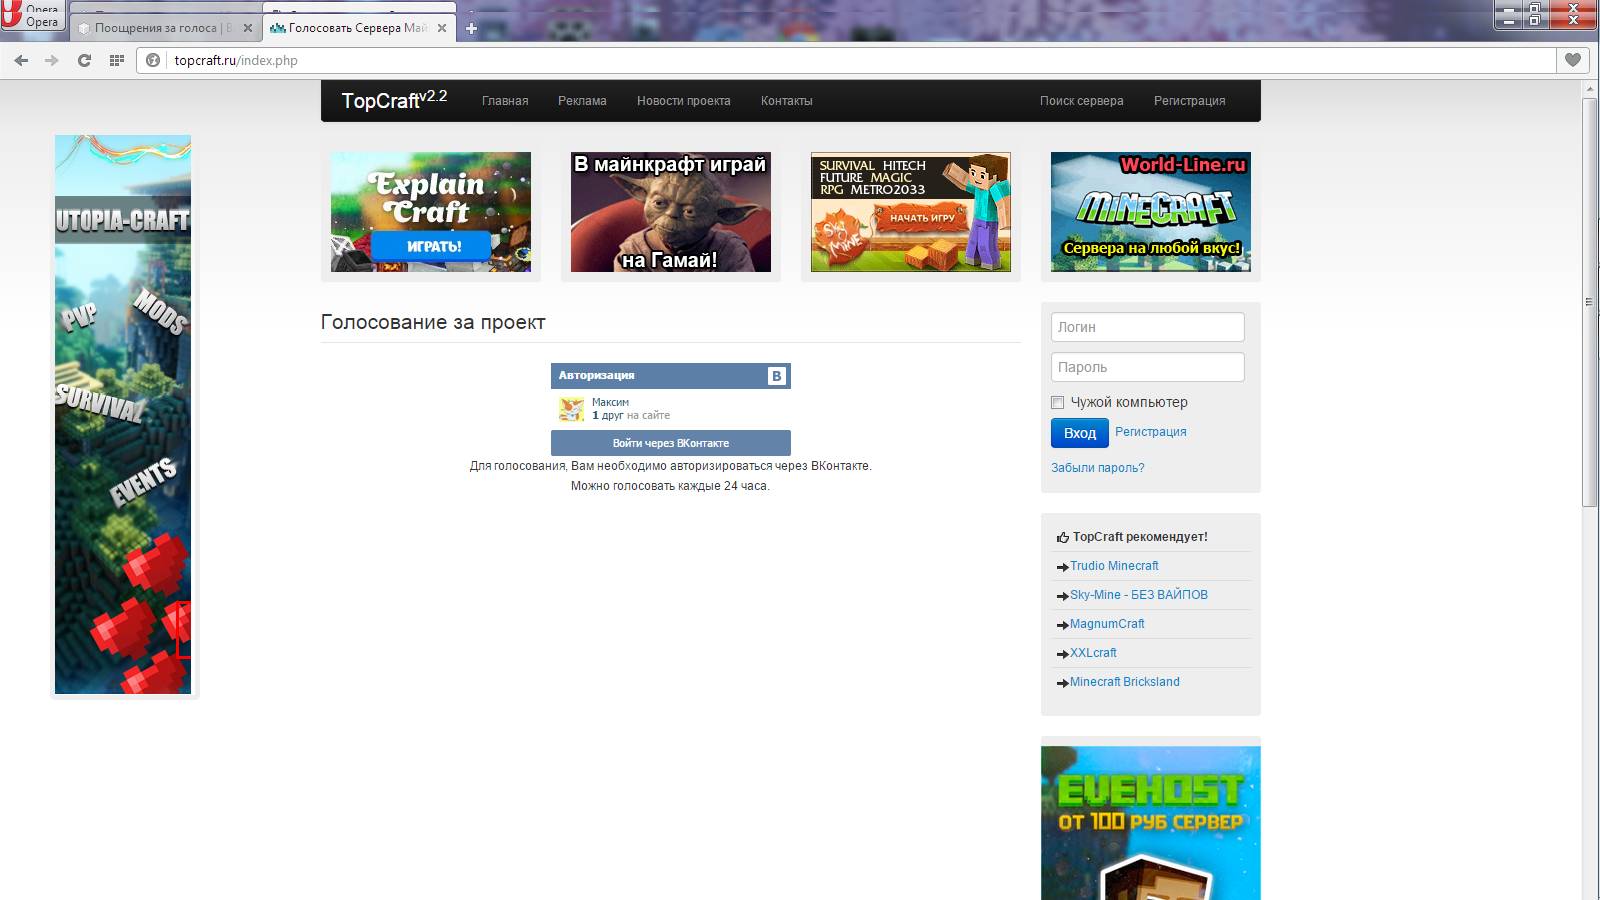Viewport: 1600px width, 900px height.
Task: Go forward with the browser forward arrow
Action: coord(52,60)
